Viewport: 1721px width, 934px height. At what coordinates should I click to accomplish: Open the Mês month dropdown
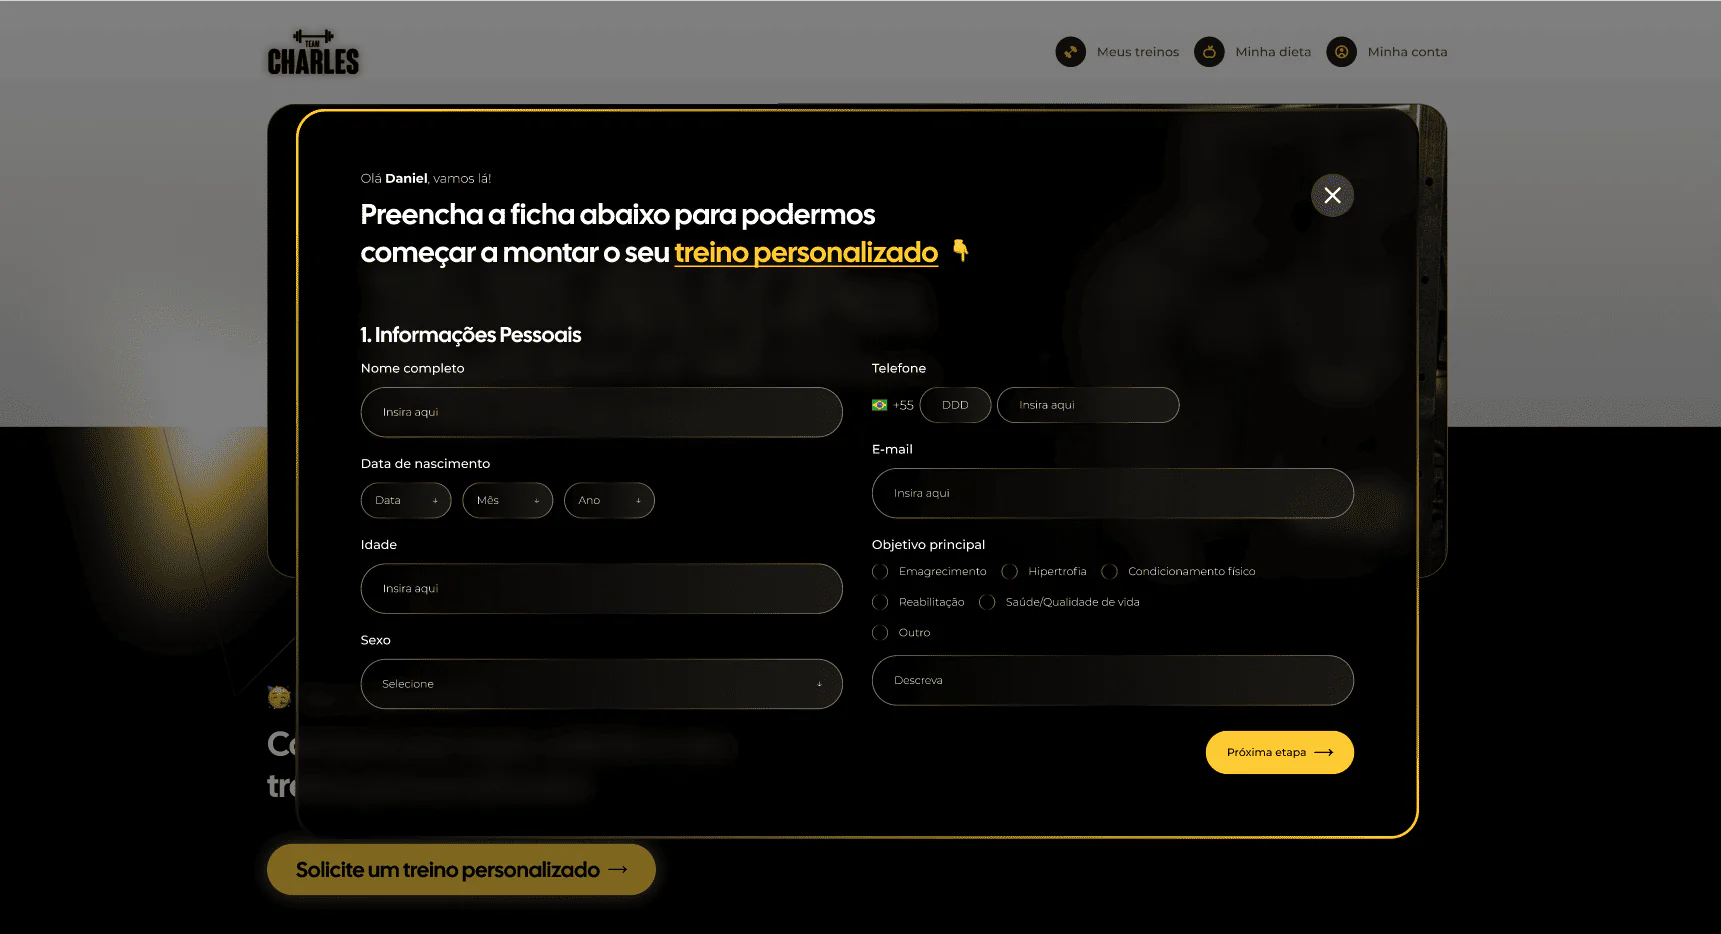(507, 500)
